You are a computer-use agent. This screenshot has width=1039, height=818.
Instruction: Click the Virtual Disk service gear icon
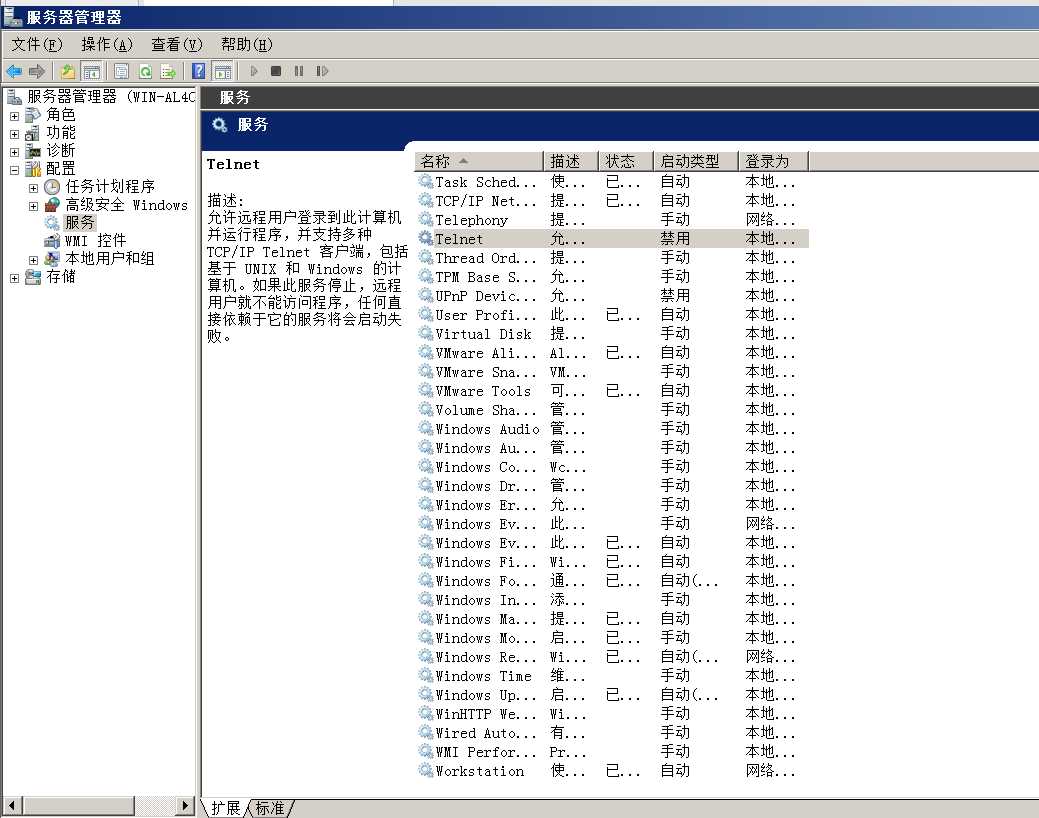pyautogui.click(x=425, y=333)
